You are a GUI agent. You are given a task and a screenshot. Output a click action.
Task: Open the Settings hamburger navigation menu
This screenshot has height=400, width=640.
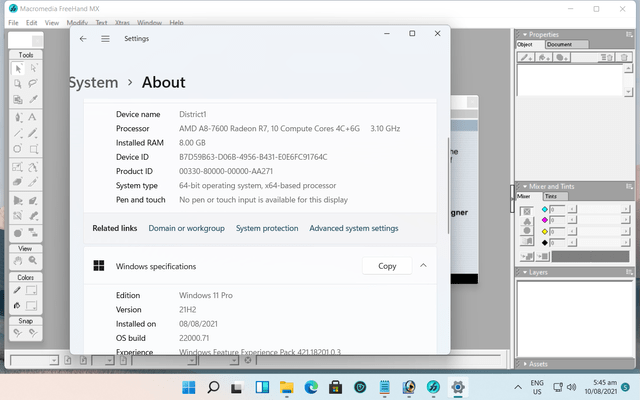coord(105,39)
